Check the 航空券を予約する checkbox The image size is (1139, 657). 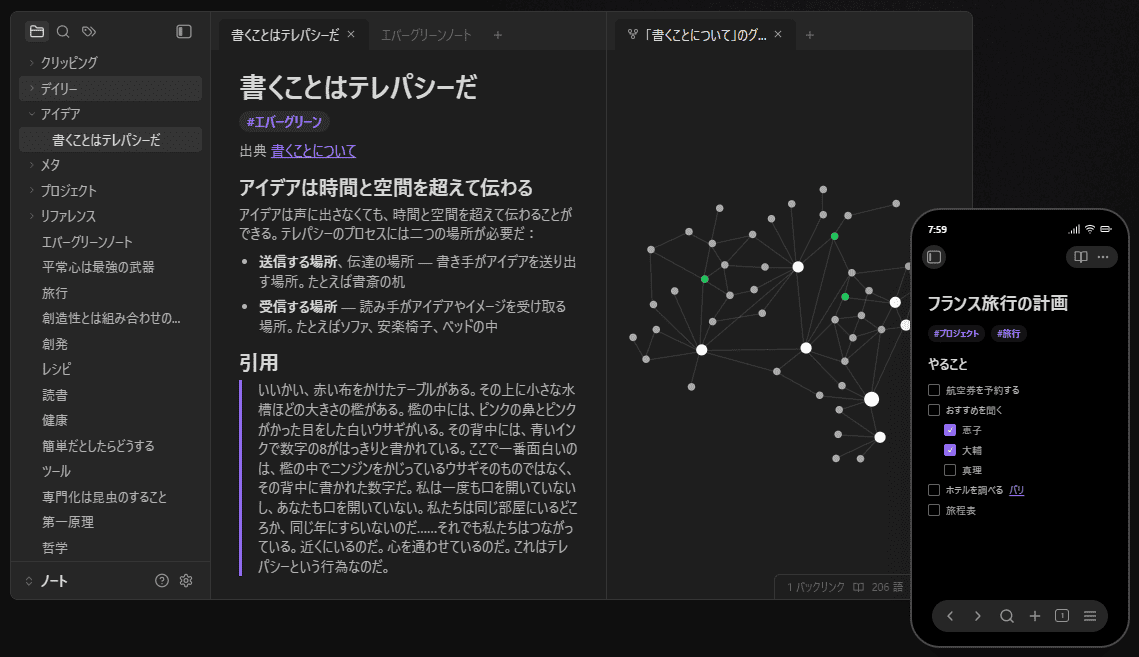pyautogui.click(x=933, y=389)
